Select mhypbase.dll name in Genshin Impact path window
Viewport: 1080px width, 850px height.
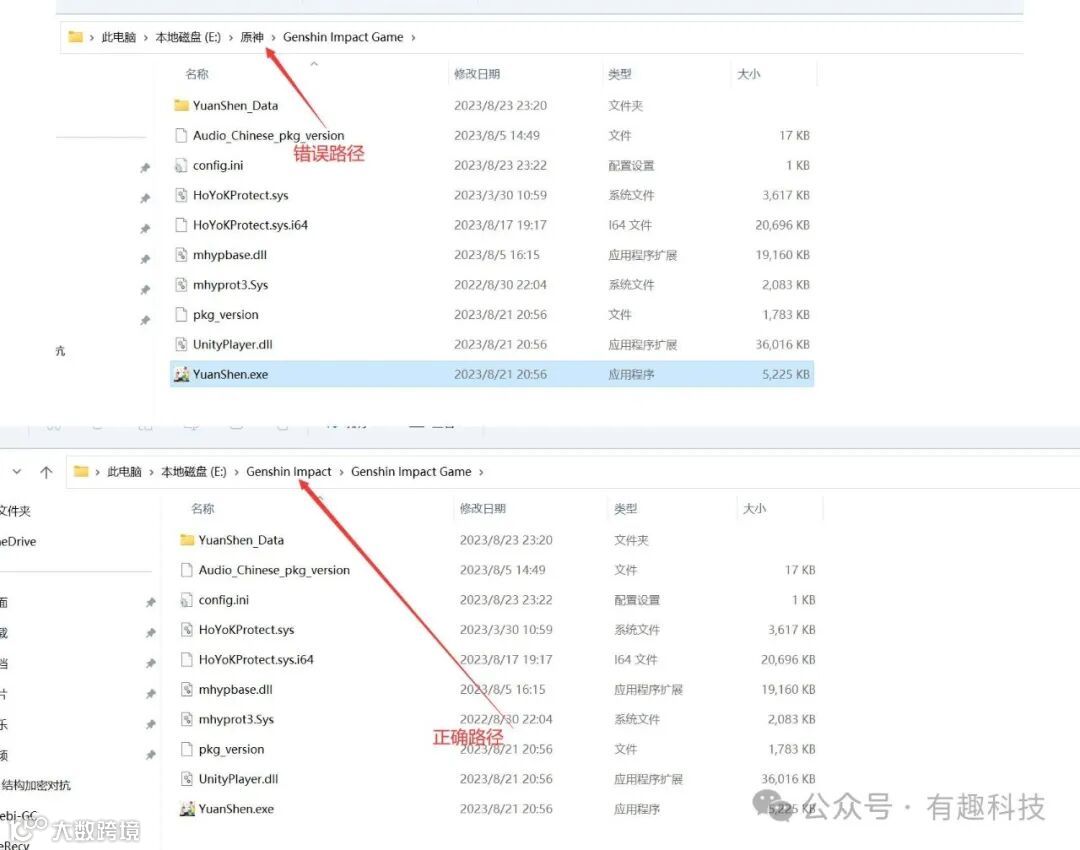click(236, 690)
